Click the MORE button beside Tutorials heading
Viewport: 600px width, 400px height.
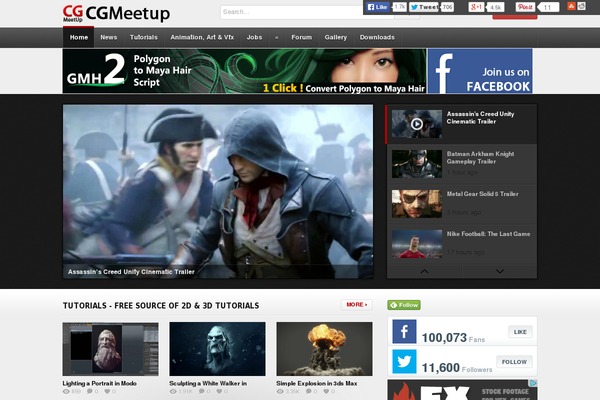point(357,305)
